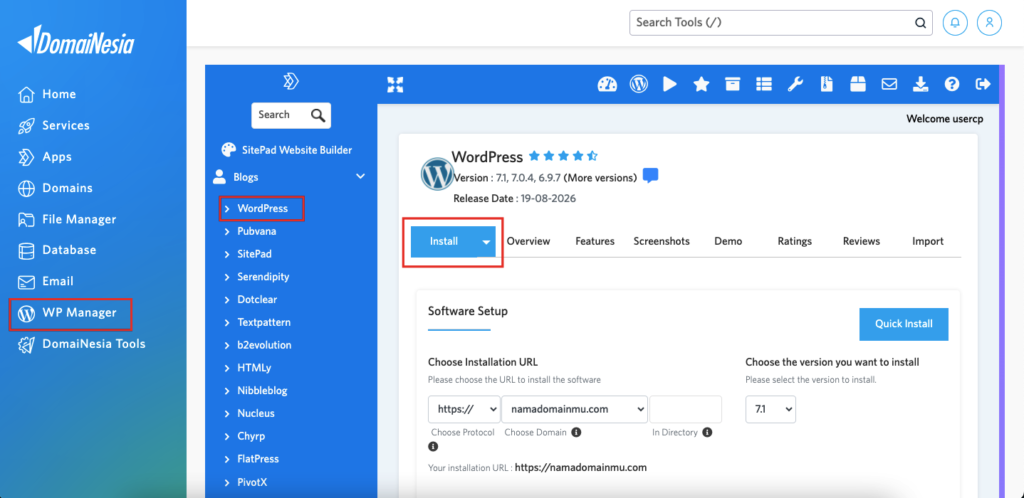Select WordPress in the Blogs list
Screen dimensions: 1024x498
[x=262, y=209]
